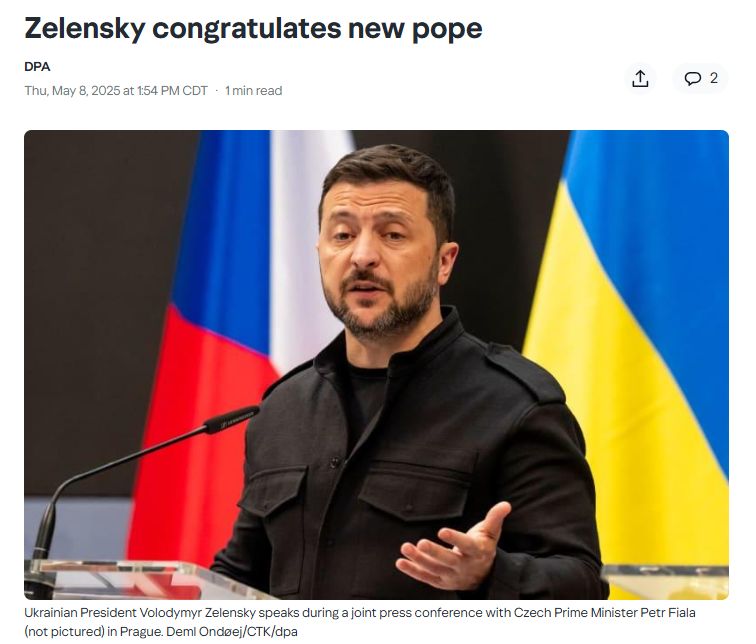The height and width of the screenshot is (644, 756).
Task: Open comments via speech bubble icon
Action: click(x=692, y=78)
